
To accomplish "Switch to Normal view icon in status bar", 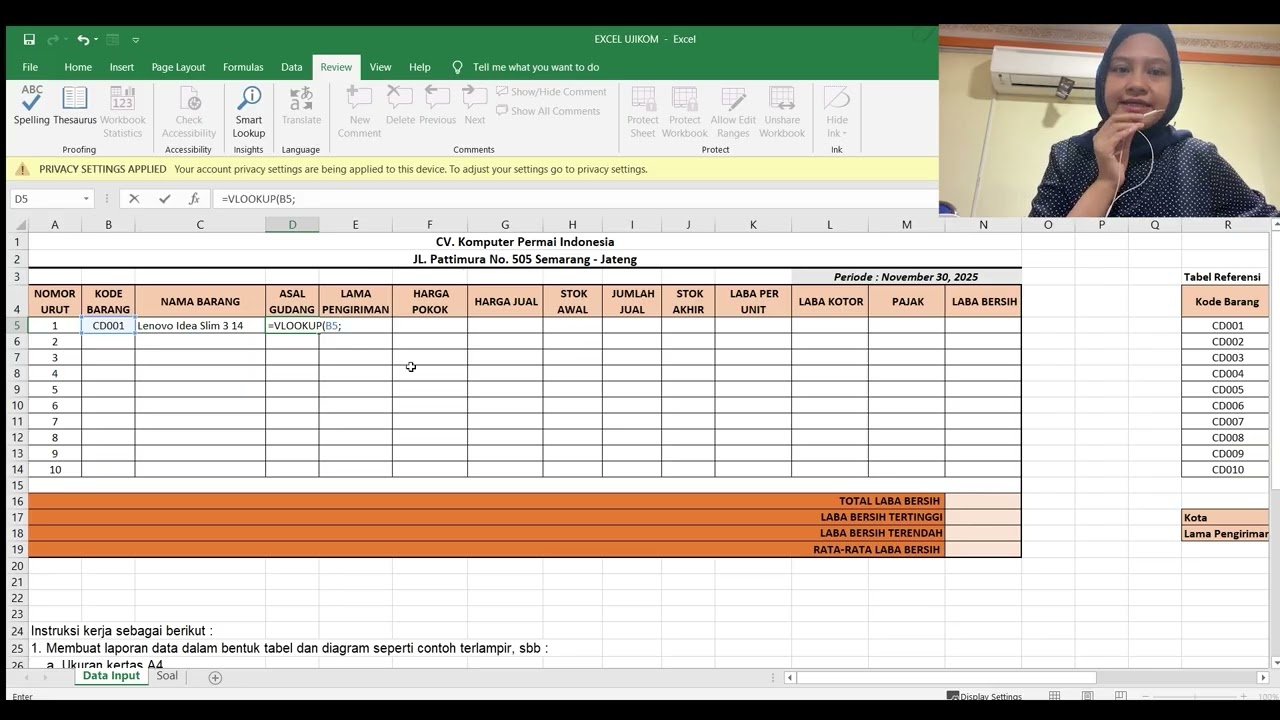I will click(x=1055, y=696).
